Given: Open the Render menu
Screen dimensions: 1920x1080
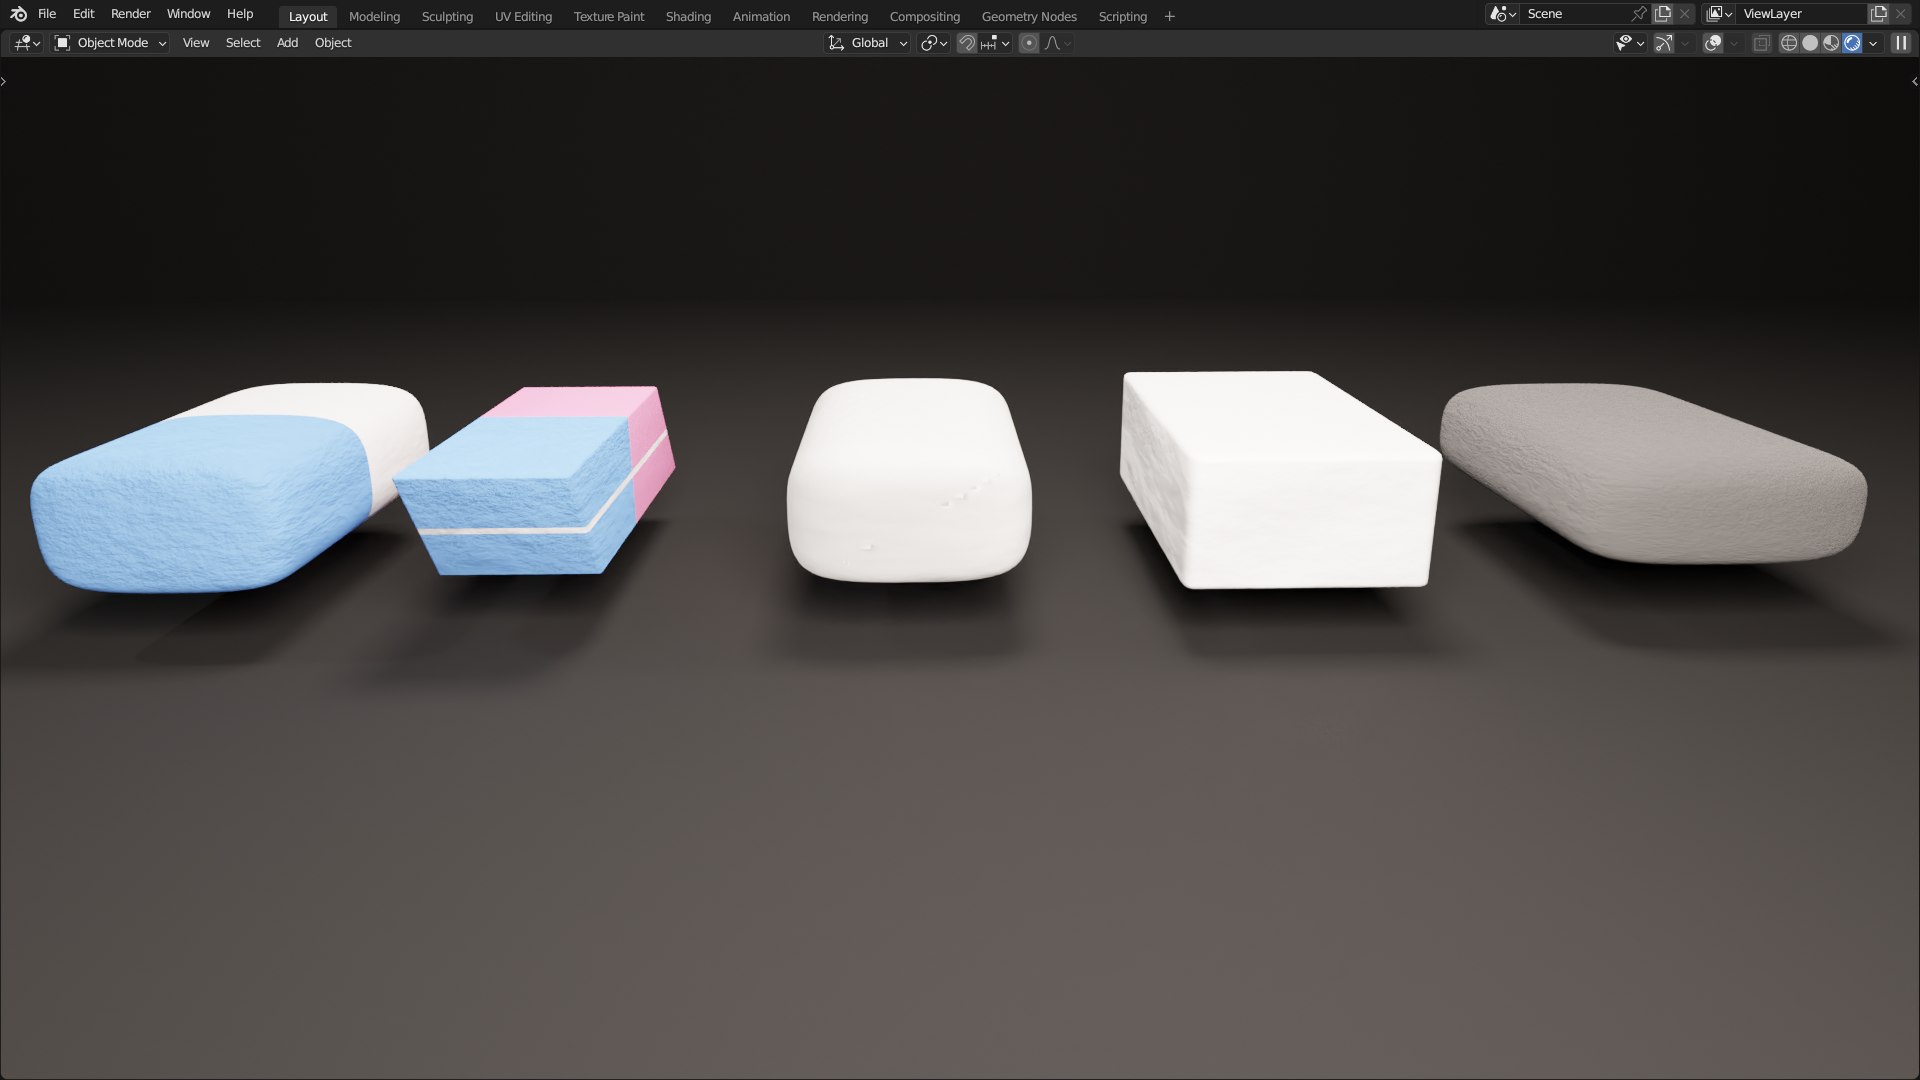Looking at the screenshot, I should pyautogui.click(x=131, y=14).
